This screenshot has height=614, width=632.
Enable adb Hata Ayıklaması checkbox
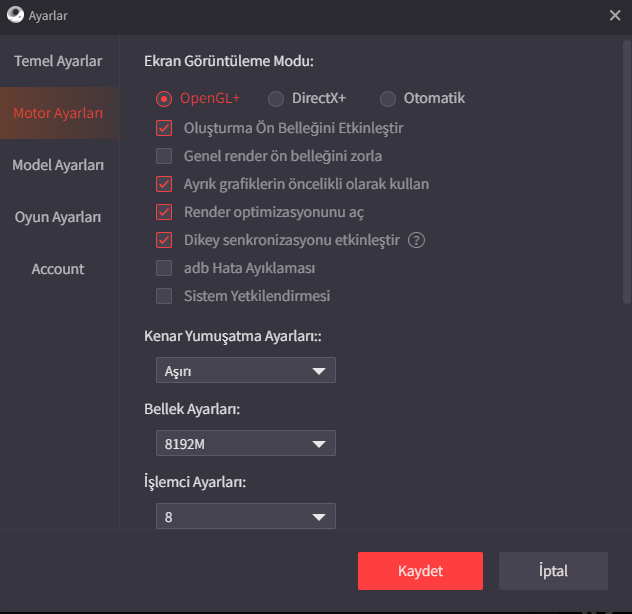[x=165, y=268]
